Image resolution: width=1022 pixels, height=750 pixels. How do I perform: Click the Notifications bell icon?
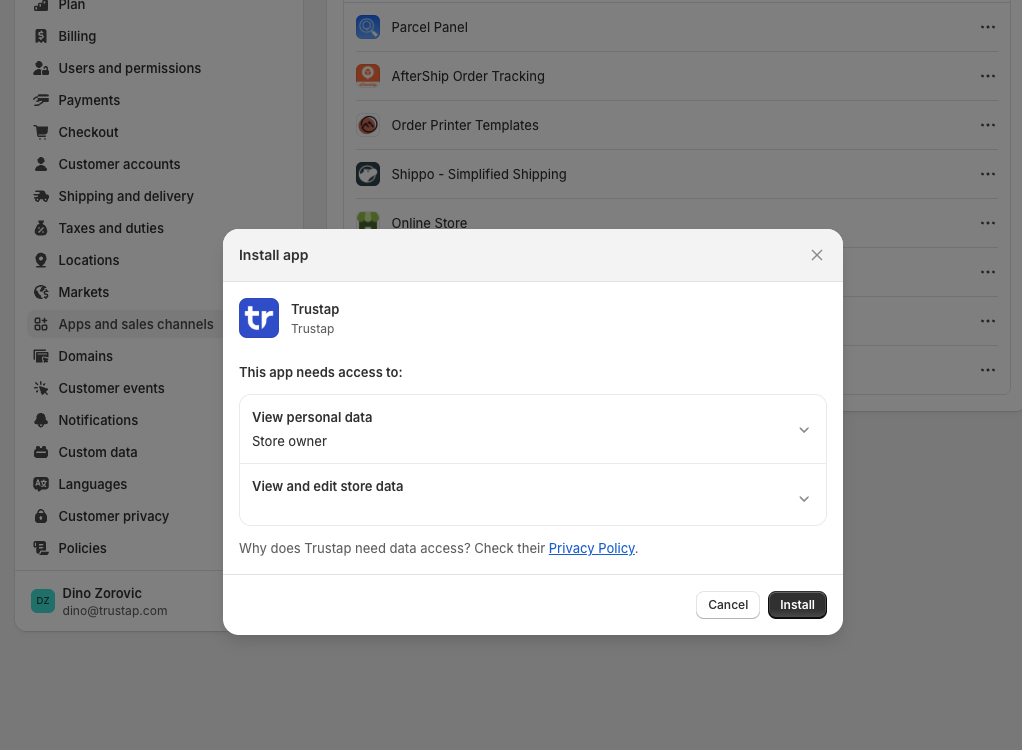(x=41, y=420)
